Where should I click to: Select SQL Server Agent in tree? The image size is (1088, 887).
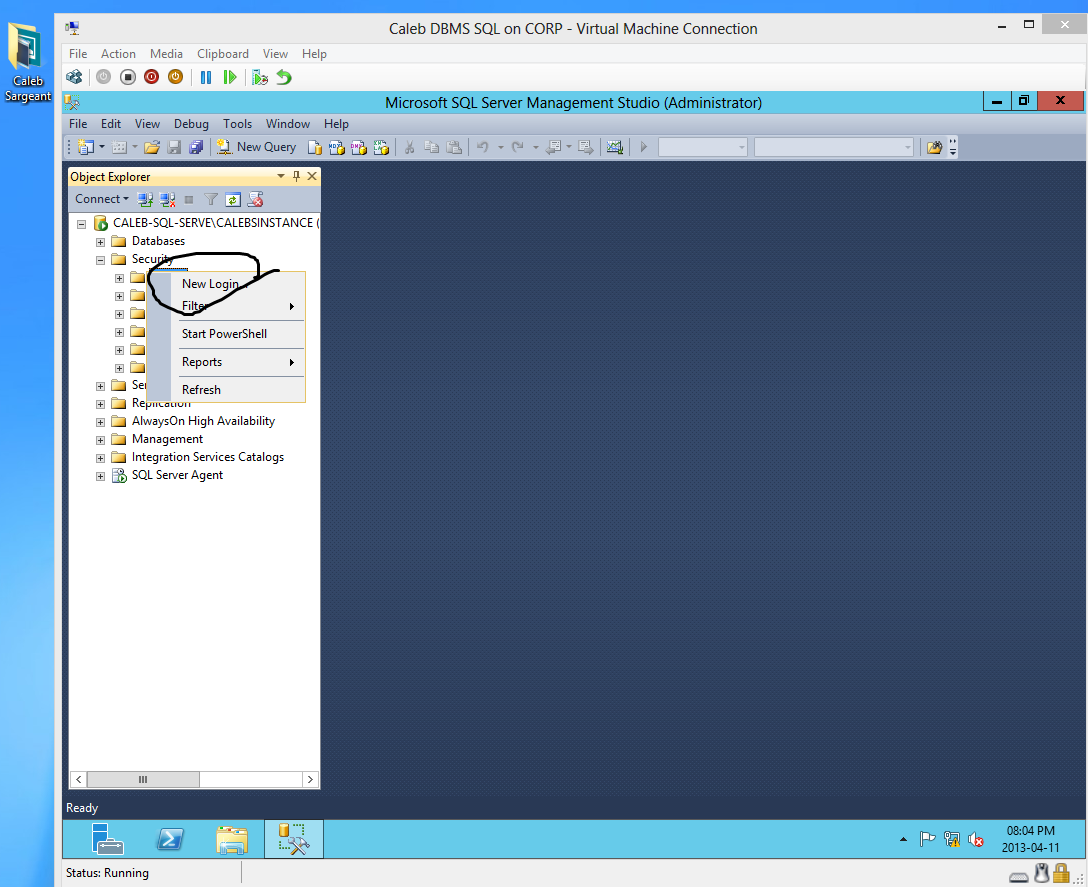[x=177, y=475]
